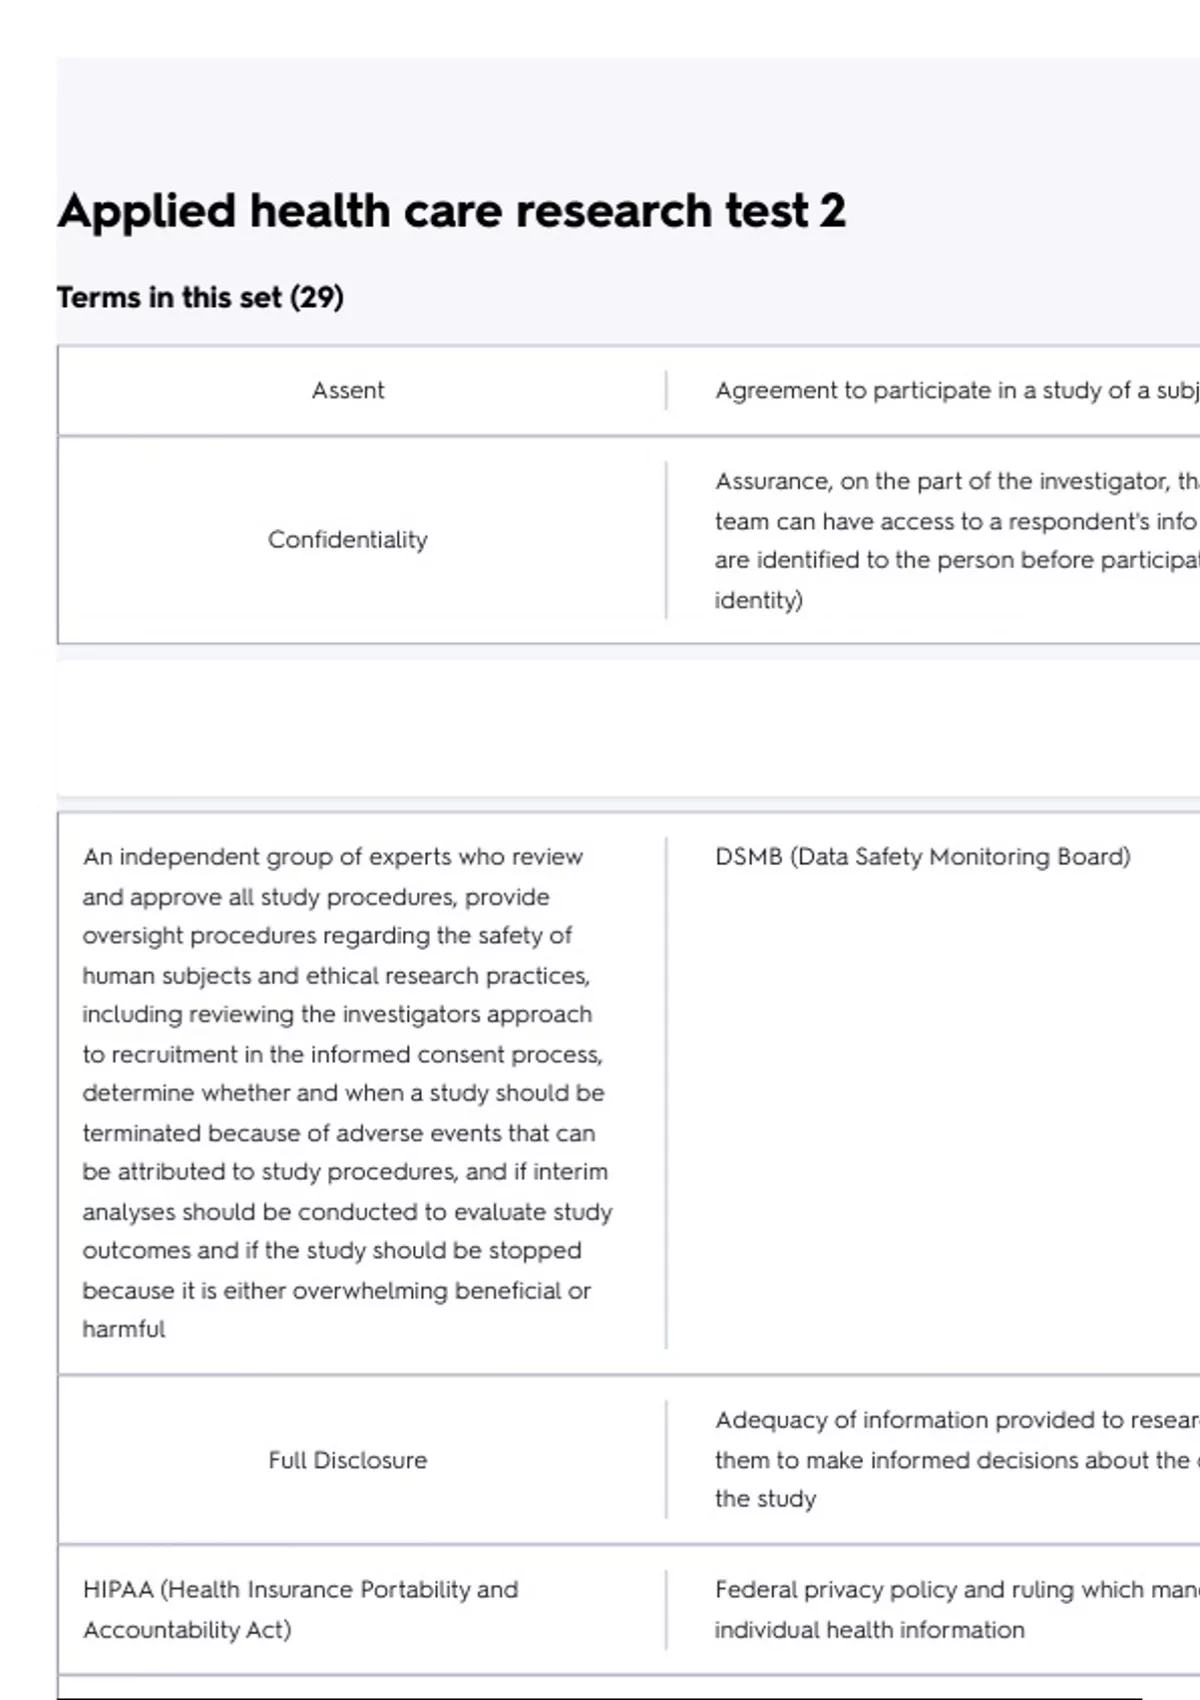Click the long definition starting "An independent group"
The width and height of the screenshot is (1200, 1700).
tap(347, 1092)
